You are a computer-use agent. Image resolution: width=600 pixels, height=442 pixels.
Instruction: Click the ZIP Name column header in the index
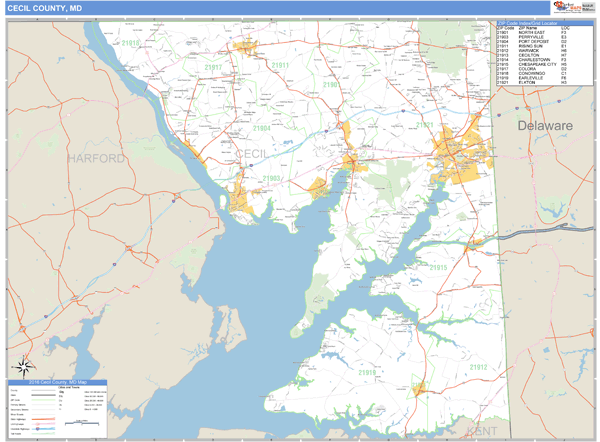(x=528, y=28)
